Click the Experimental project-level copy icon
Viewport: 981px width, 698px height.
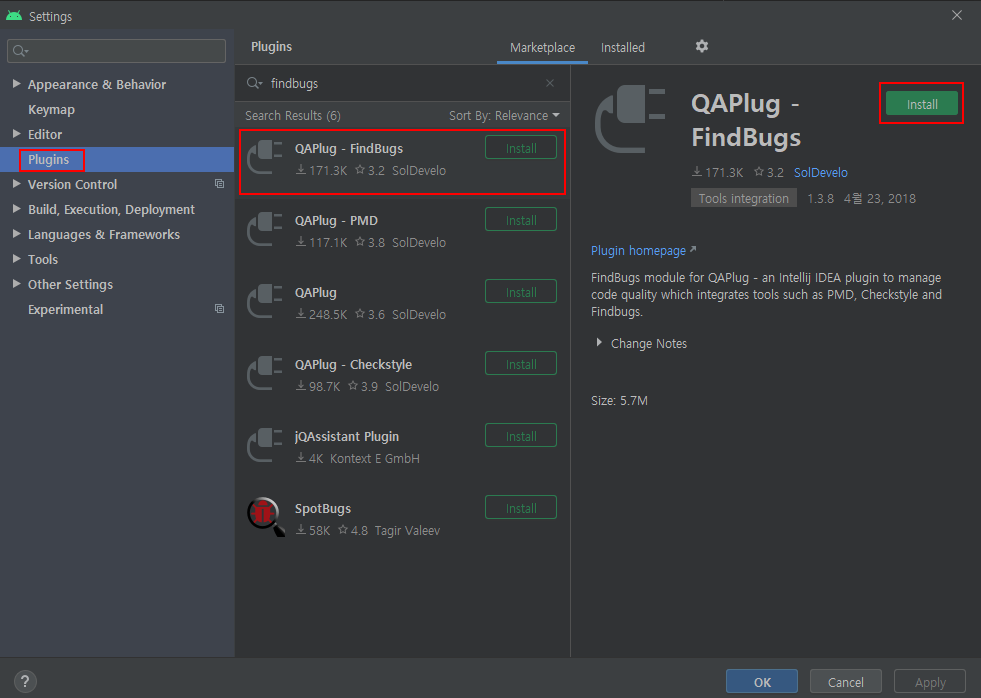pos(220,309)
